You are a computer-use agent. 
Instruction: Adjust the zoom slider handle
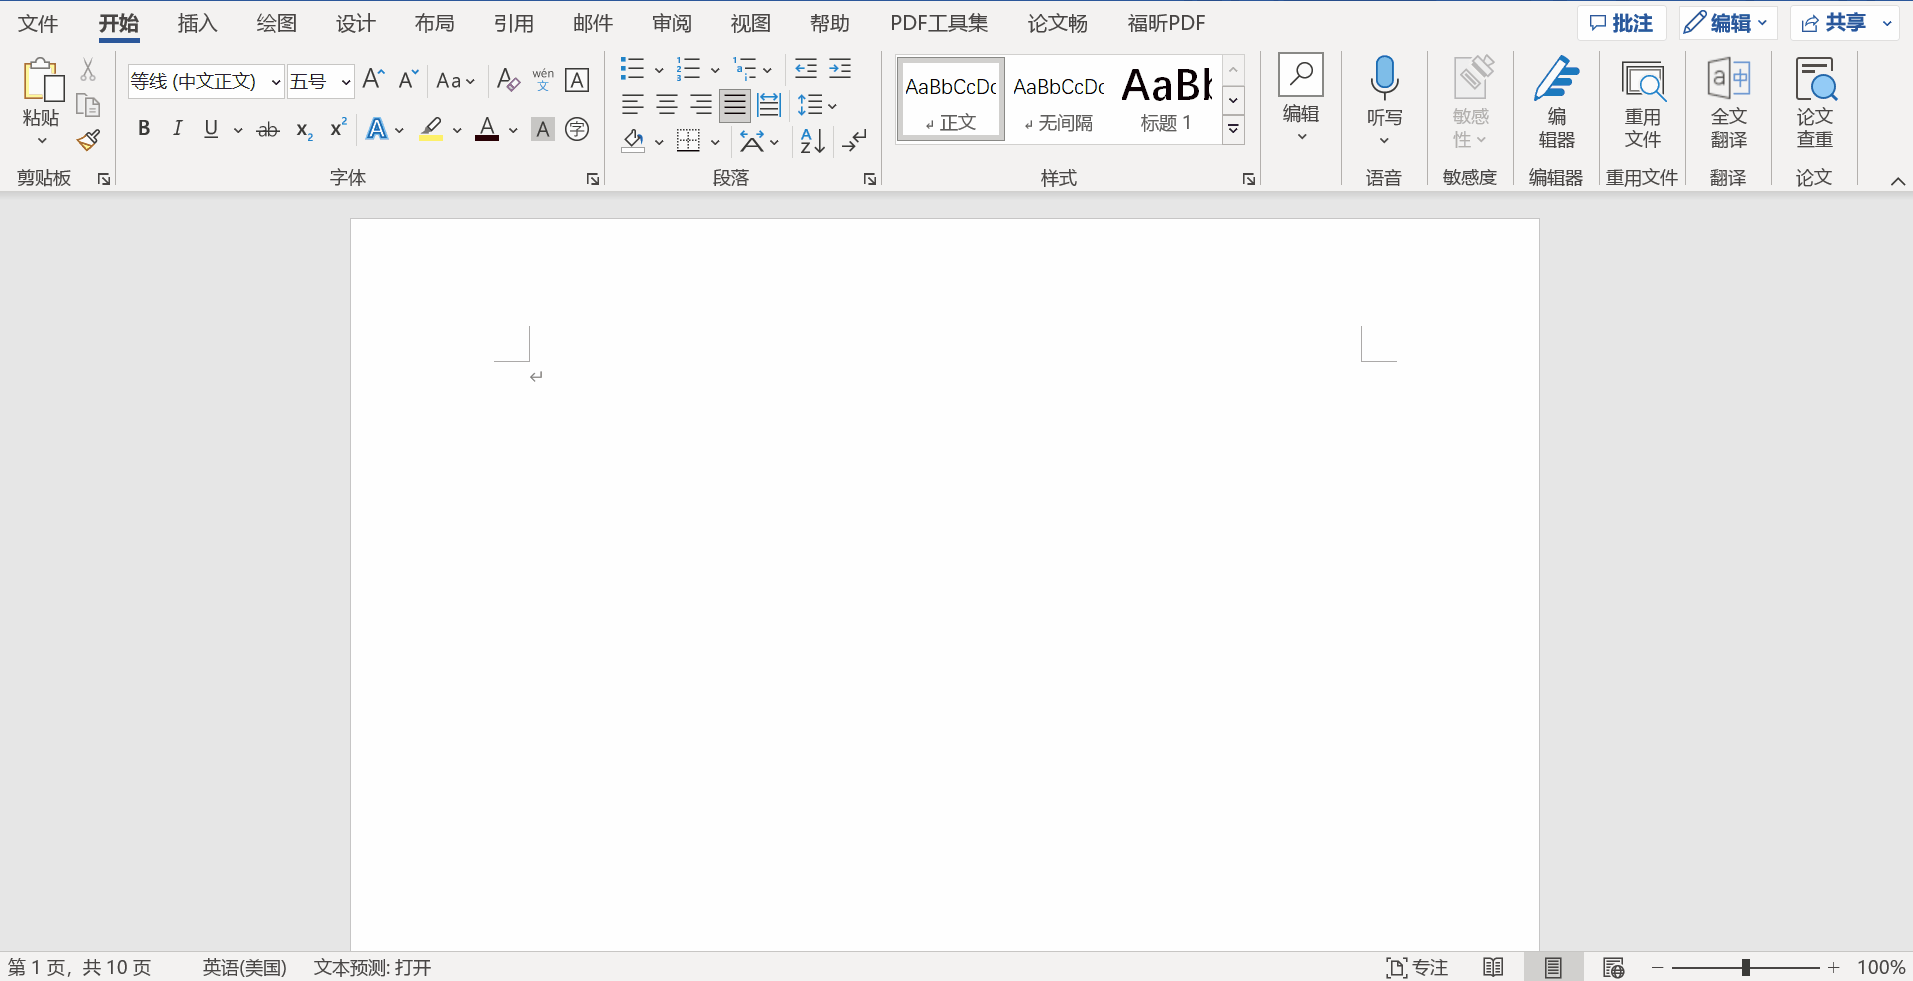(x=1745, y=967)
